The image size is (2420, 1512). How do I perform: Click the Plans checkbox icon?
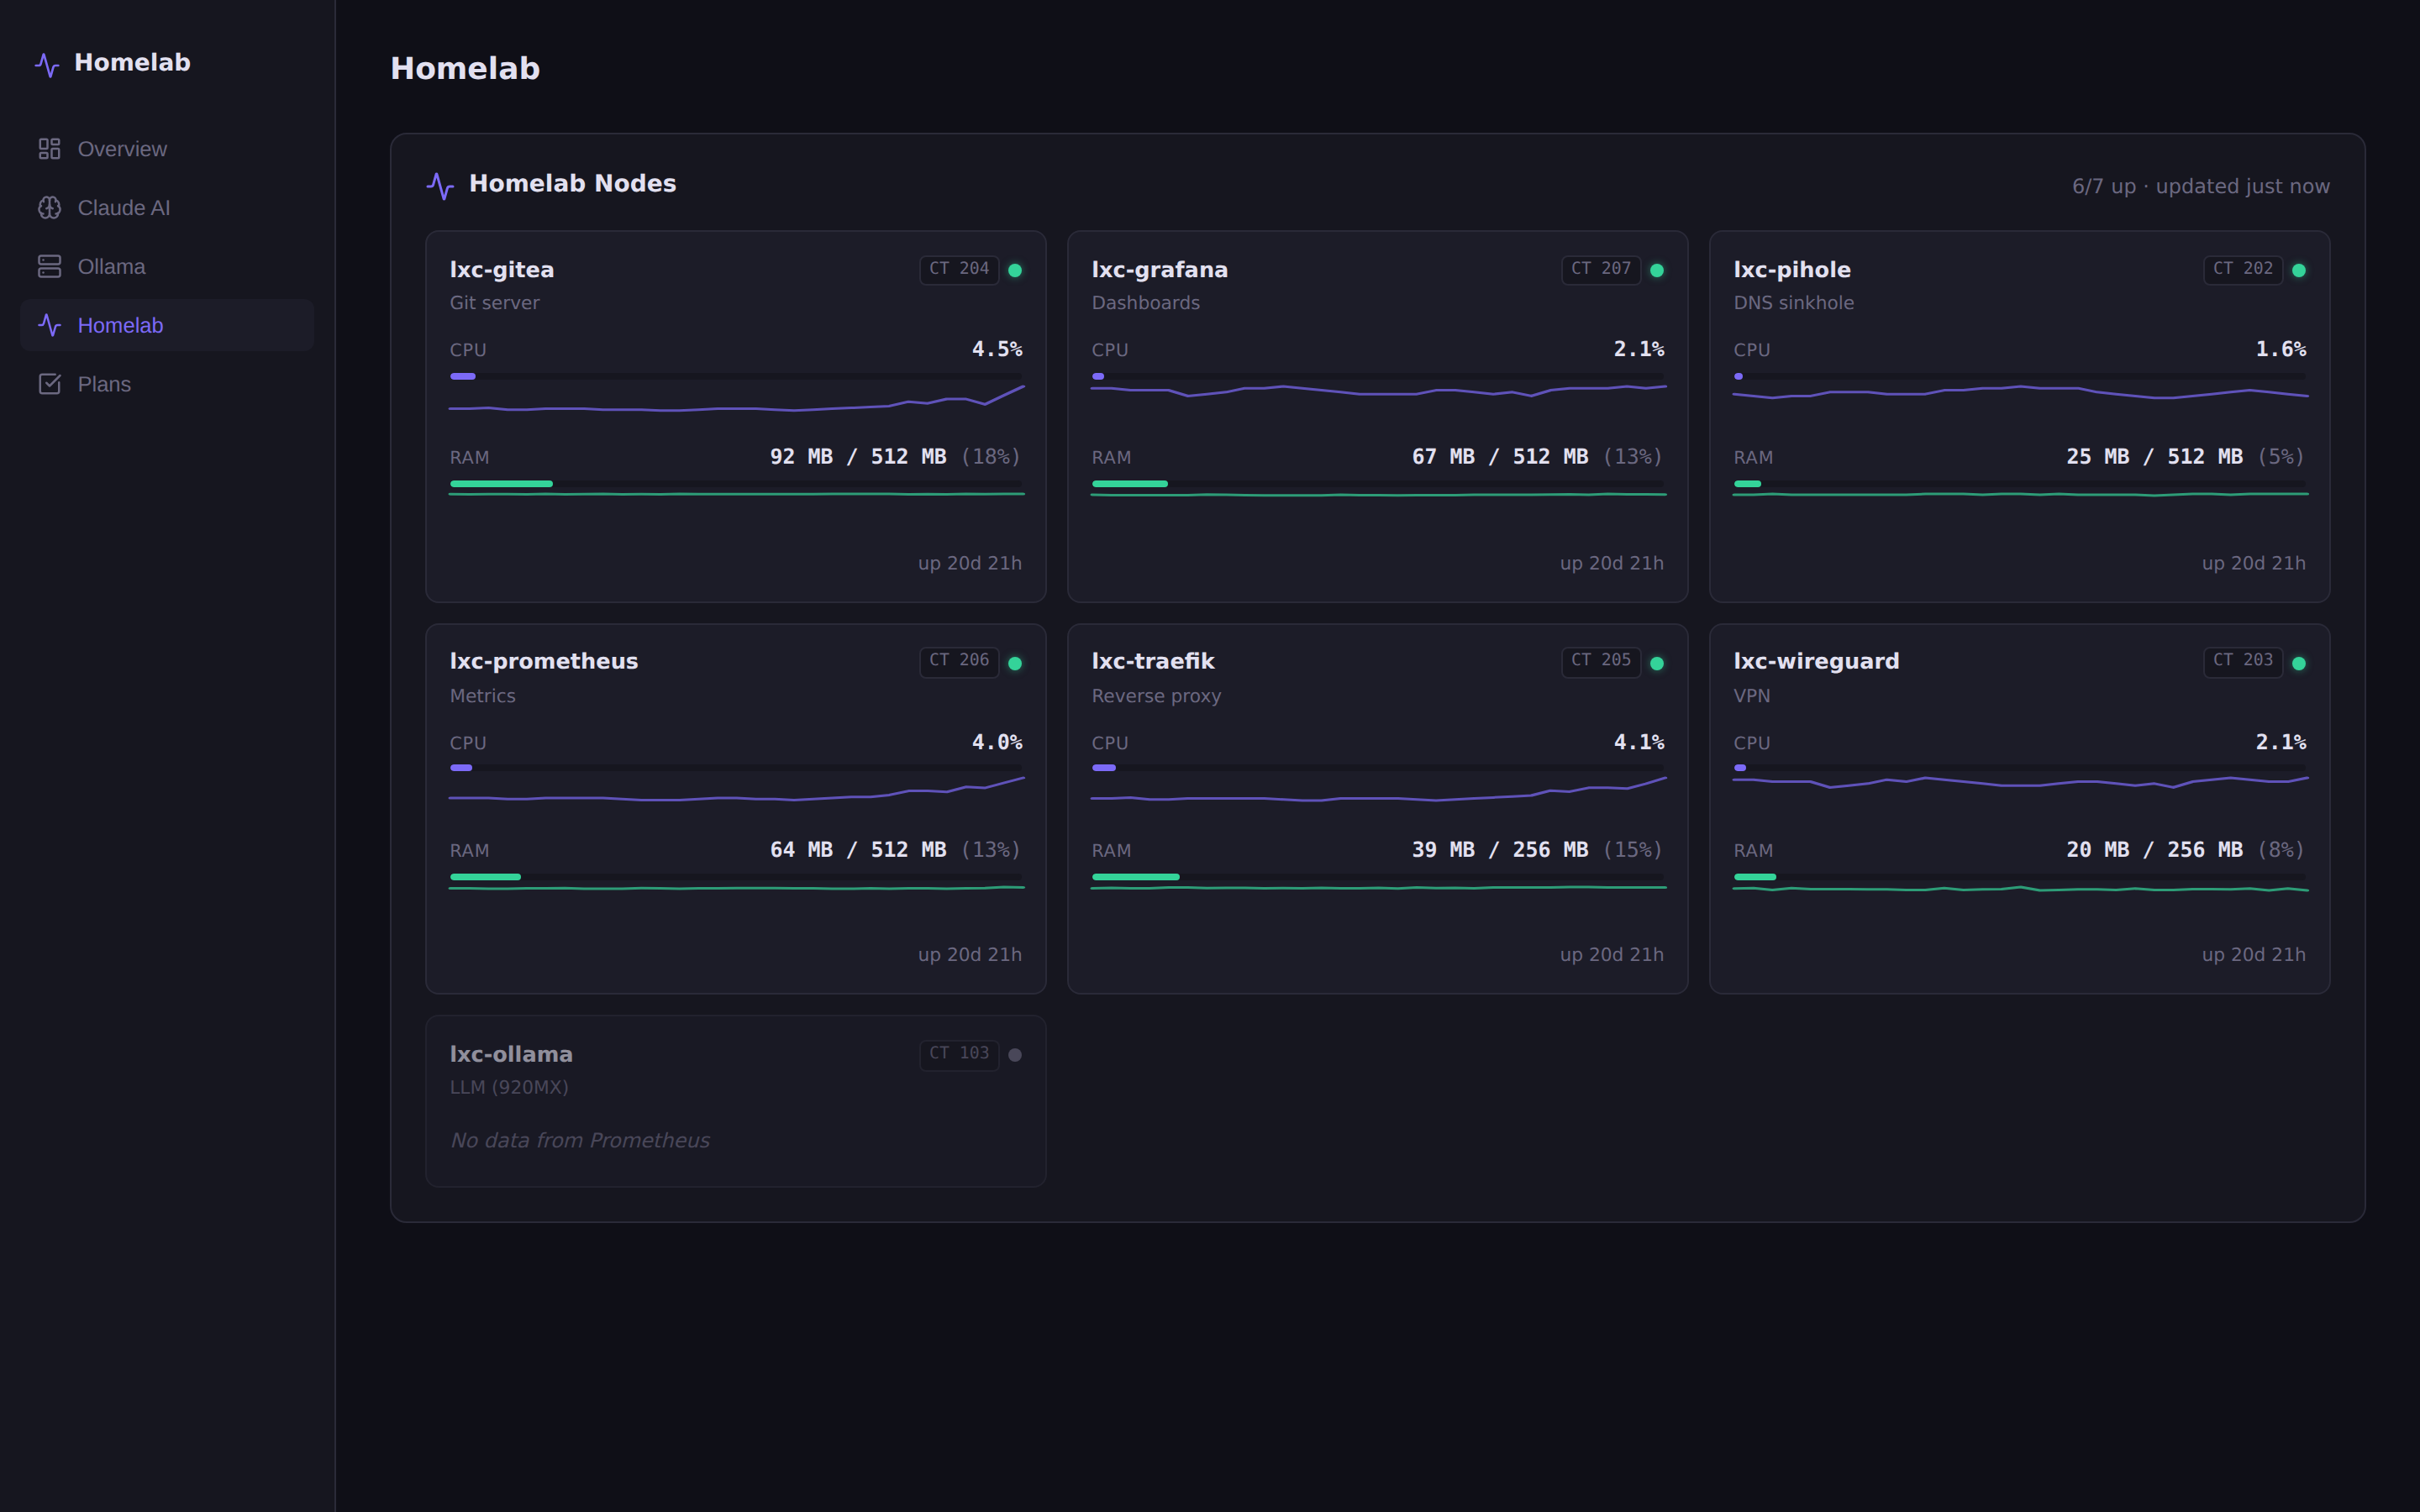coord(49,384)
